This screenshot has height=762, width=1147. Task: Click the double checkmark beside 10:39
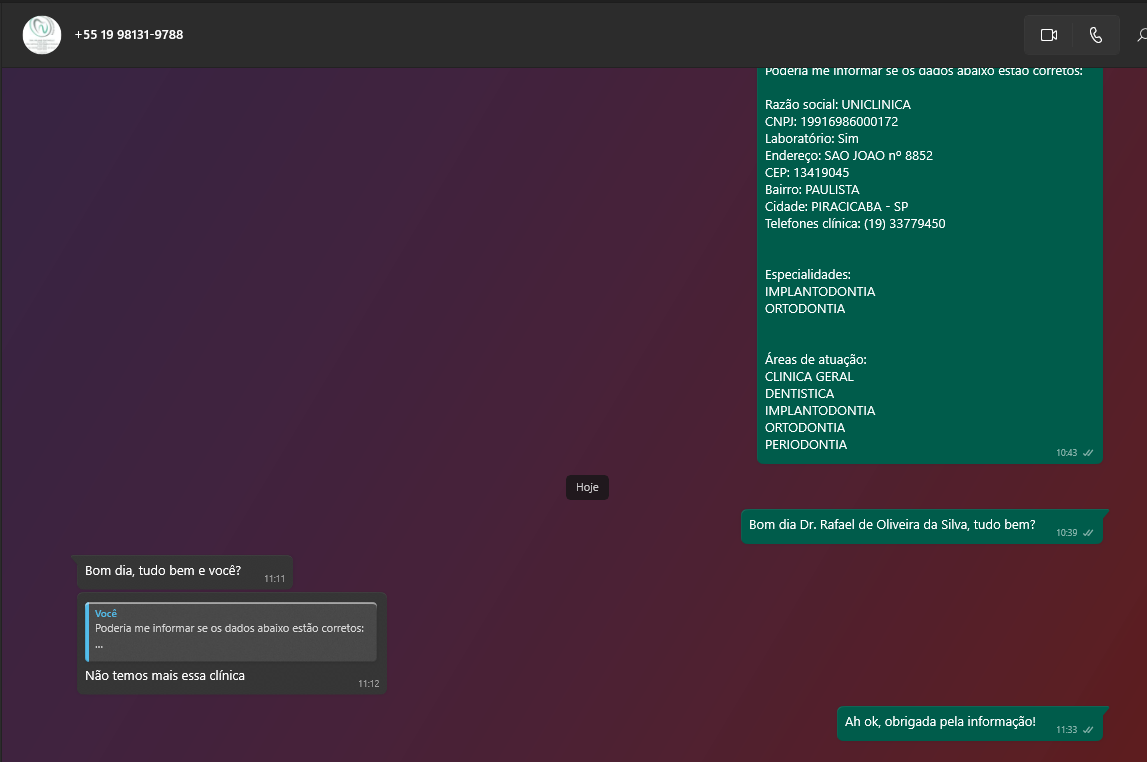click(x=1088, y=533)
